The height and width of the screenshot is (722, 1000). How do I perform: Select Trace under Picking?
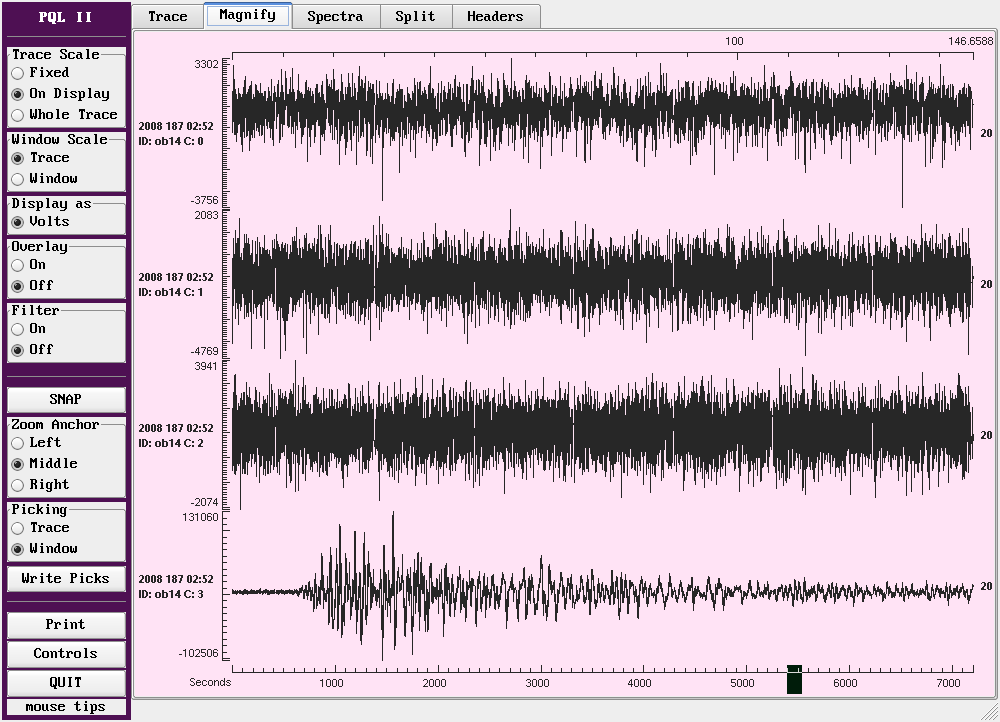(x=18, y=528)
